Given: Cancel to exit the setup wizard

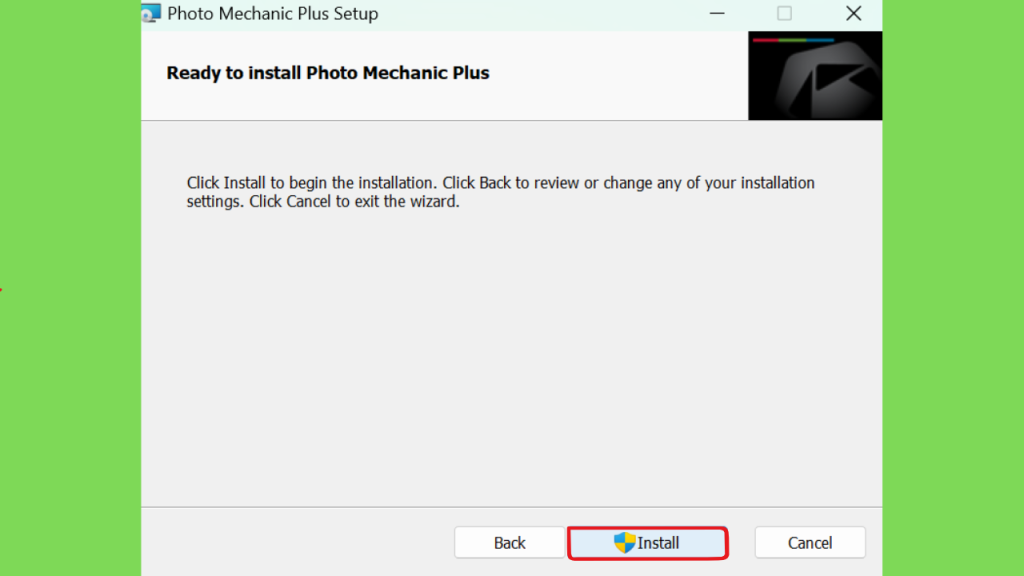Looking at the screenshot, I should click(810, 543).
